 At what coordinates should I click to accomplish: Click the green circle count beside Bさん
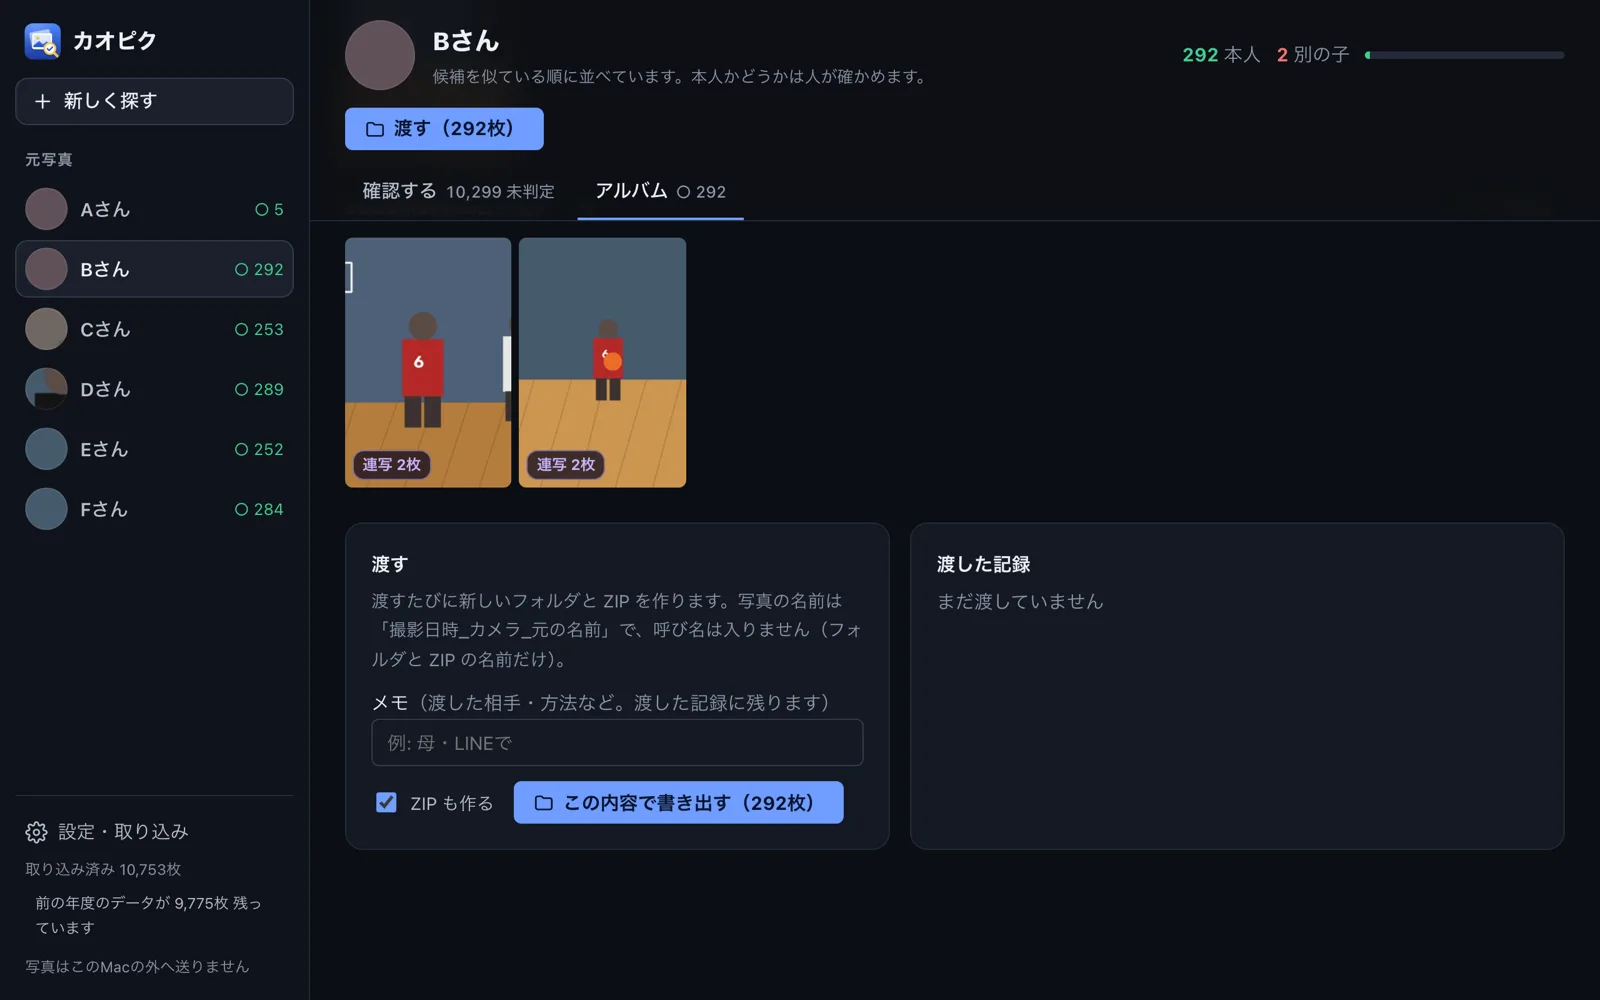click(x=259, y=269)
